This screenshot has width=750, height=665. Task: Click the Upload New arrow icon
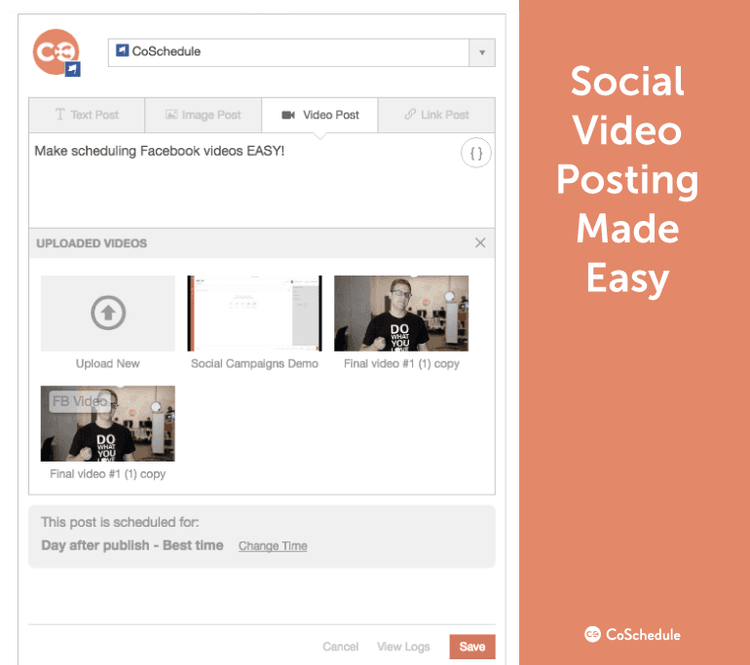pyautogui.click(x=108, y=313)
